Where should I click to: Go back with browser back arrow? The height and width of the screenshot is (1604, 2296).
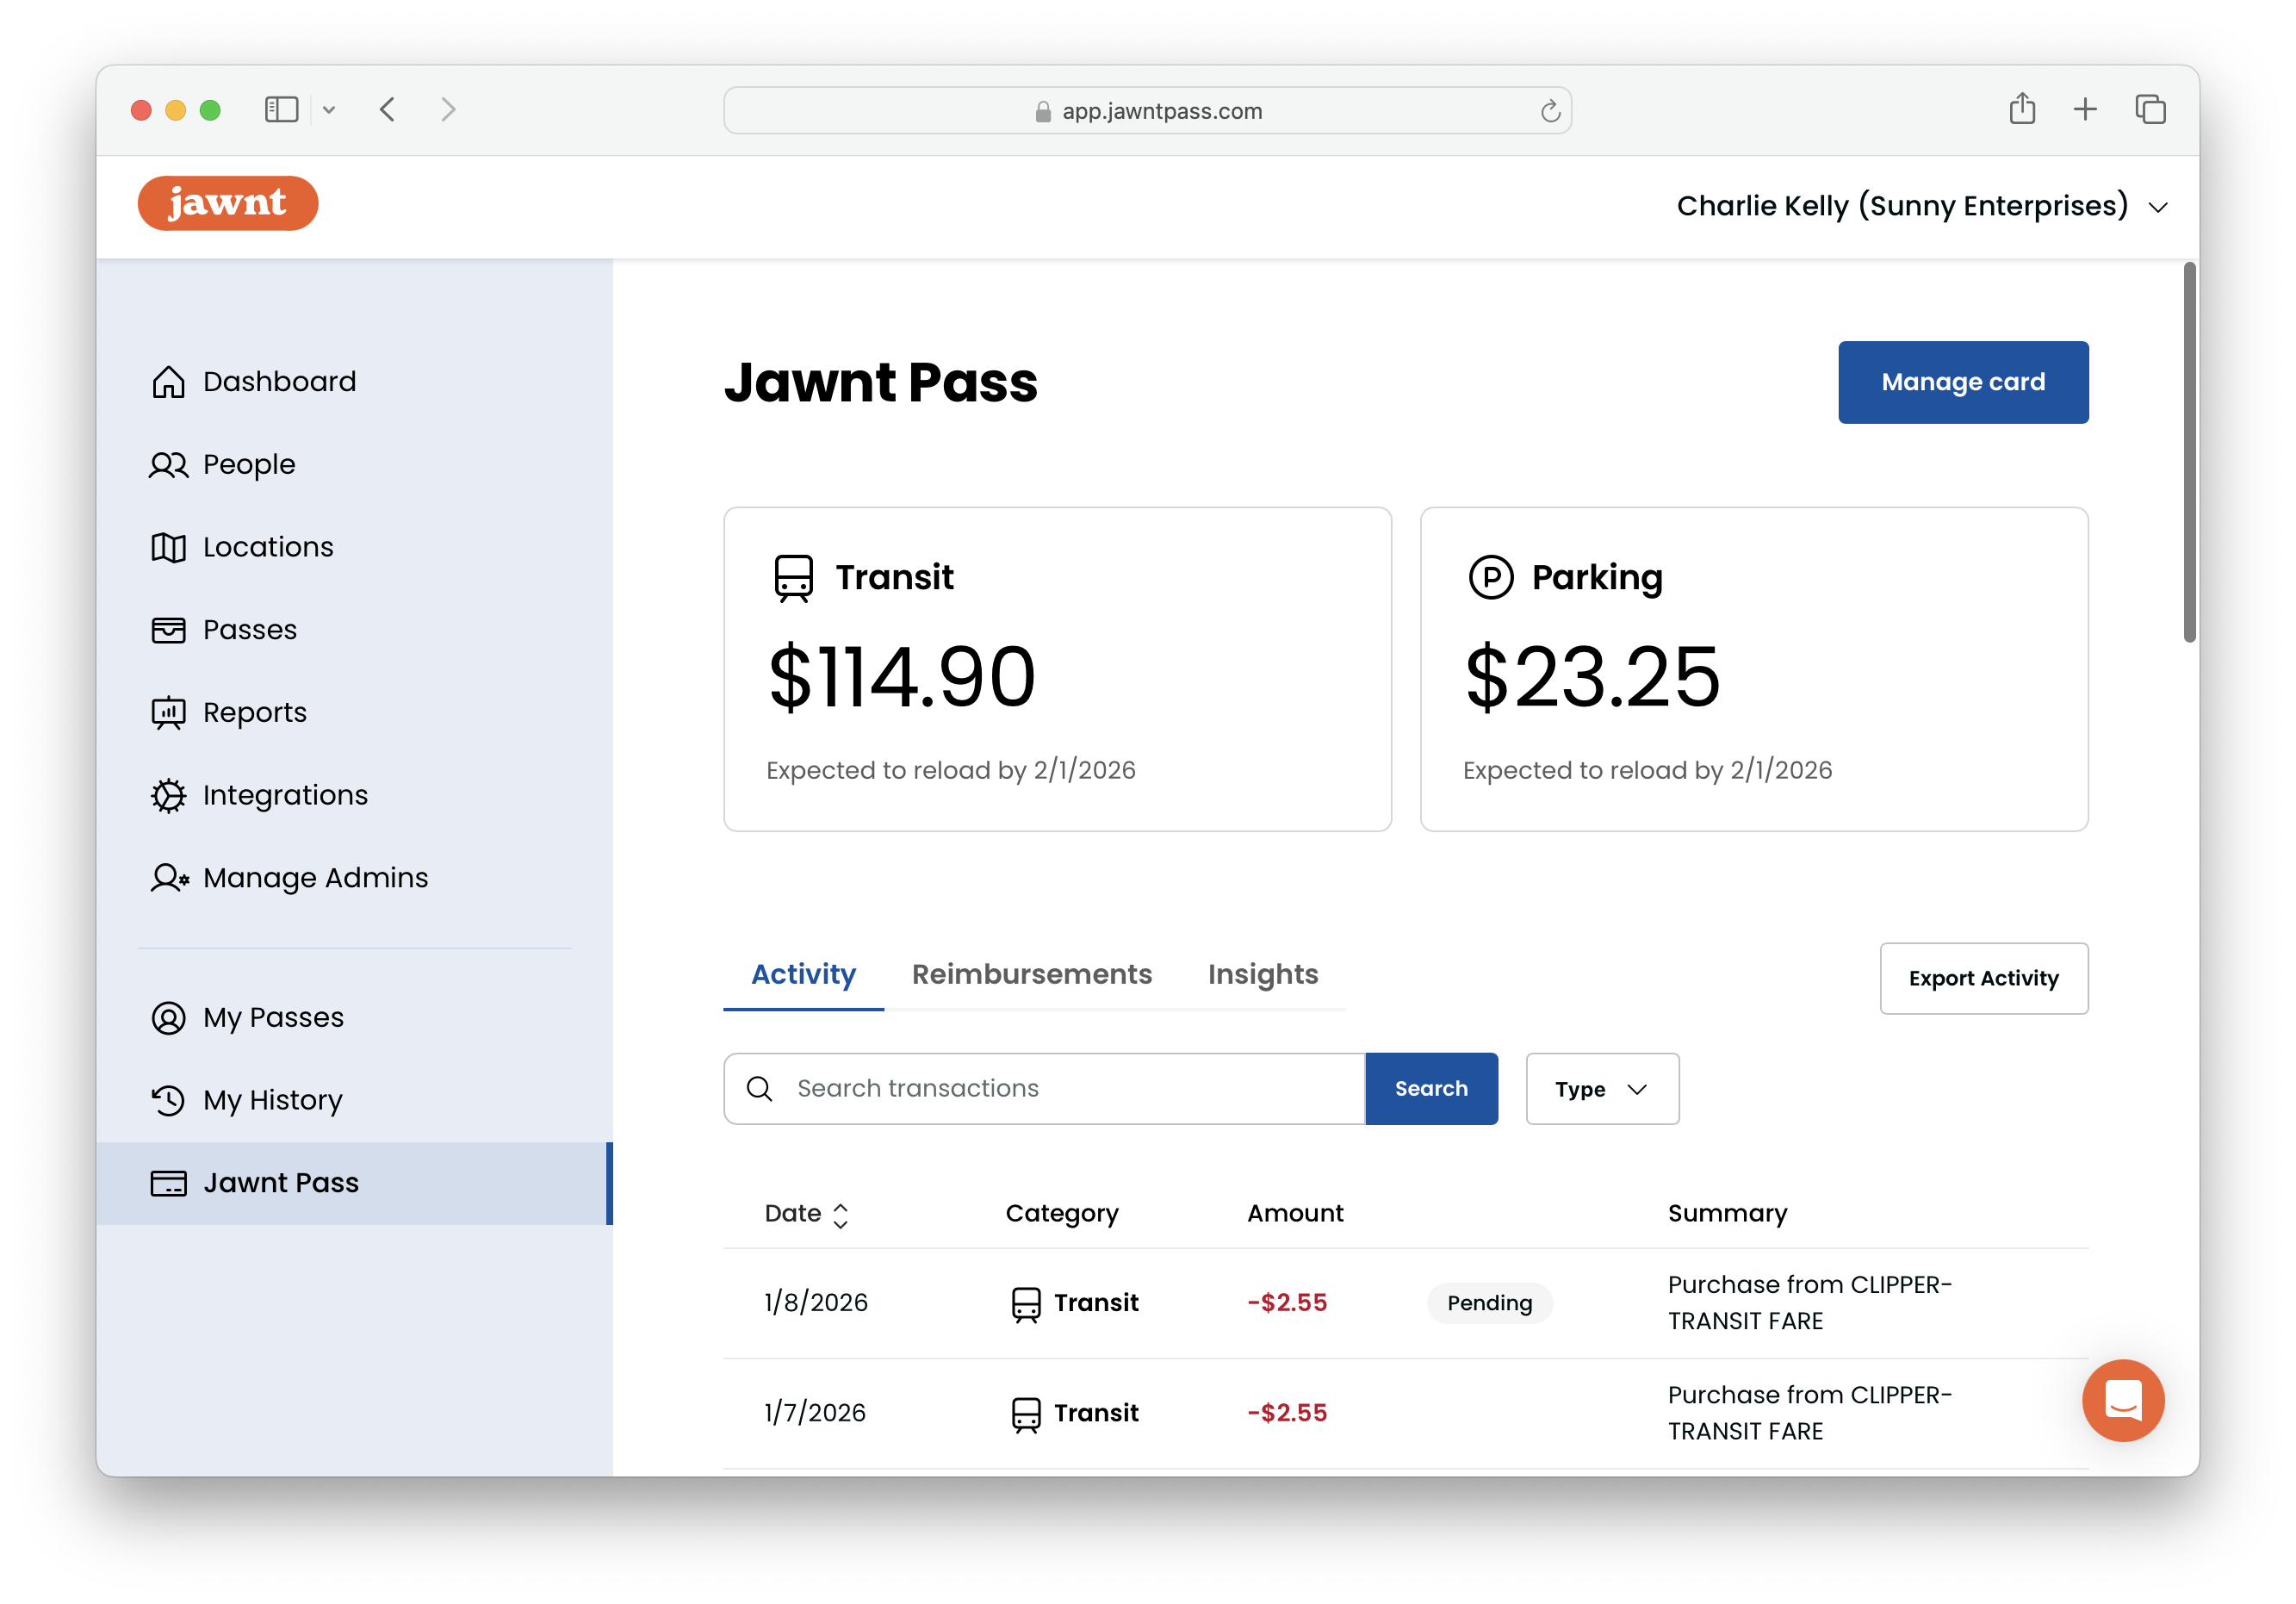pos(388,109)
